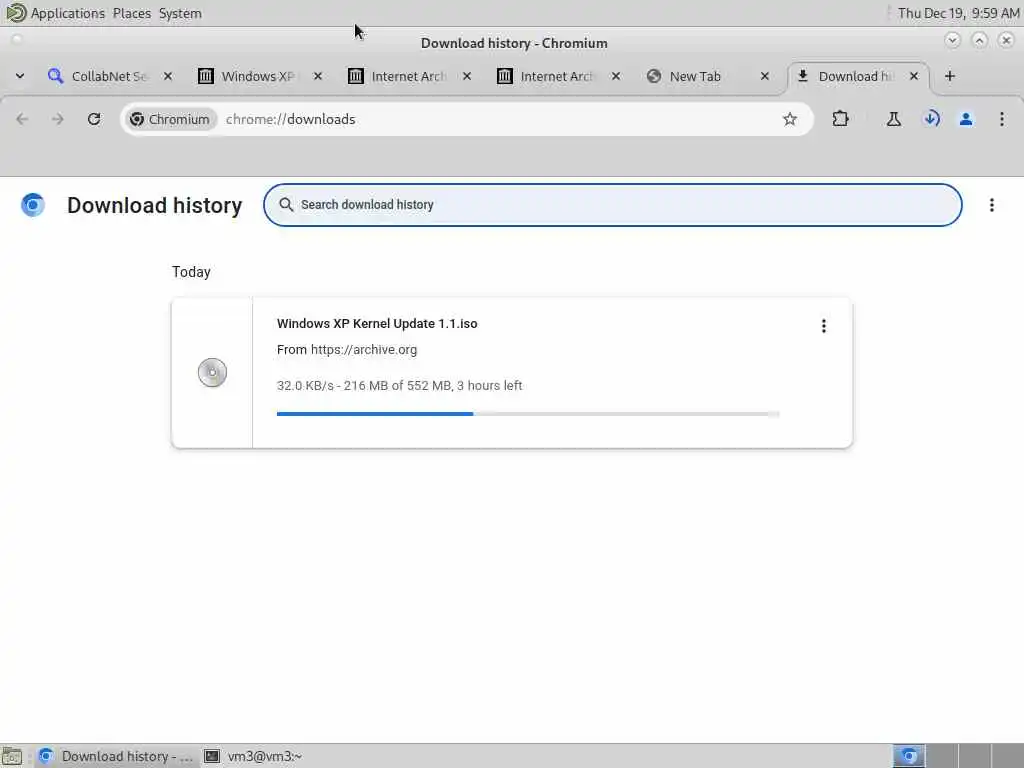Open the Chromium three-dot main menu

point(1002,119)
